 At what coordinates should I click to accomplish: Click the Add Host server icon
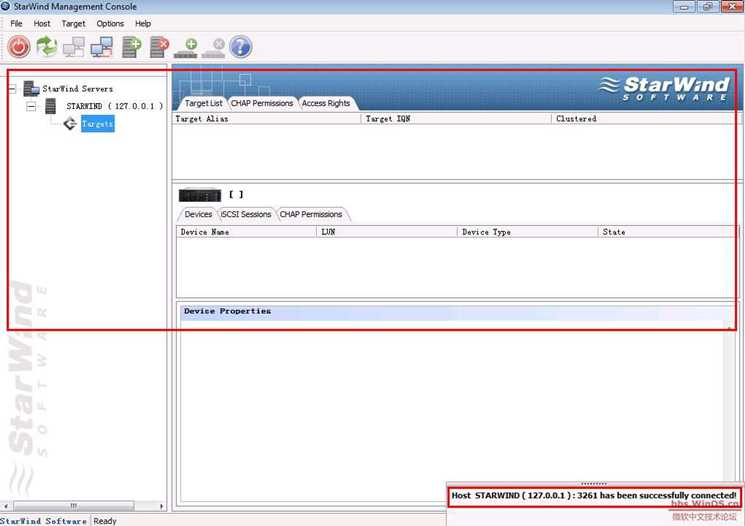click(x=131, y=47)
